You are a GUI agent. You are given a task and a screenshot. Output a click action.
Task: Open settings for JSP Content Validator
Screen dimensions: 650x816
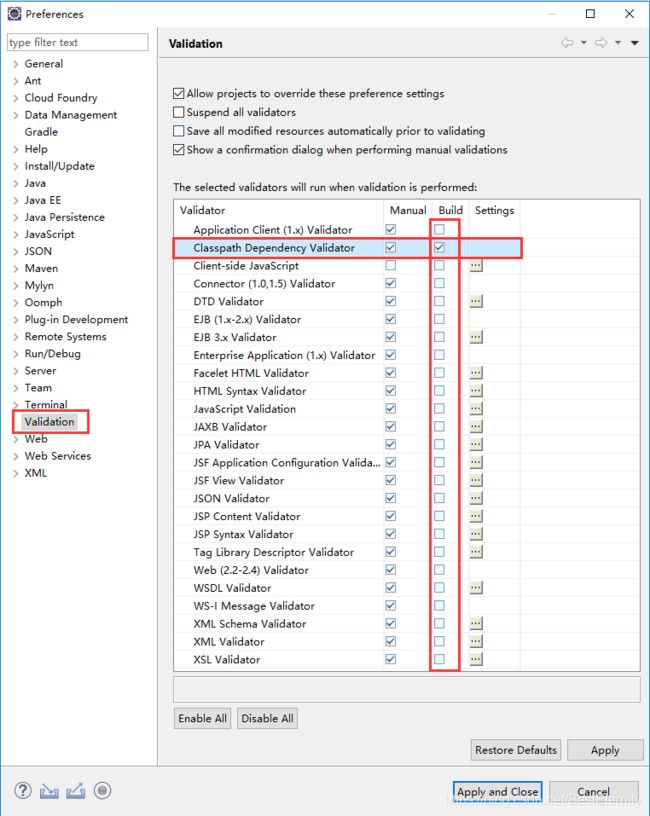pyautogui.click(x=476, y=516)
